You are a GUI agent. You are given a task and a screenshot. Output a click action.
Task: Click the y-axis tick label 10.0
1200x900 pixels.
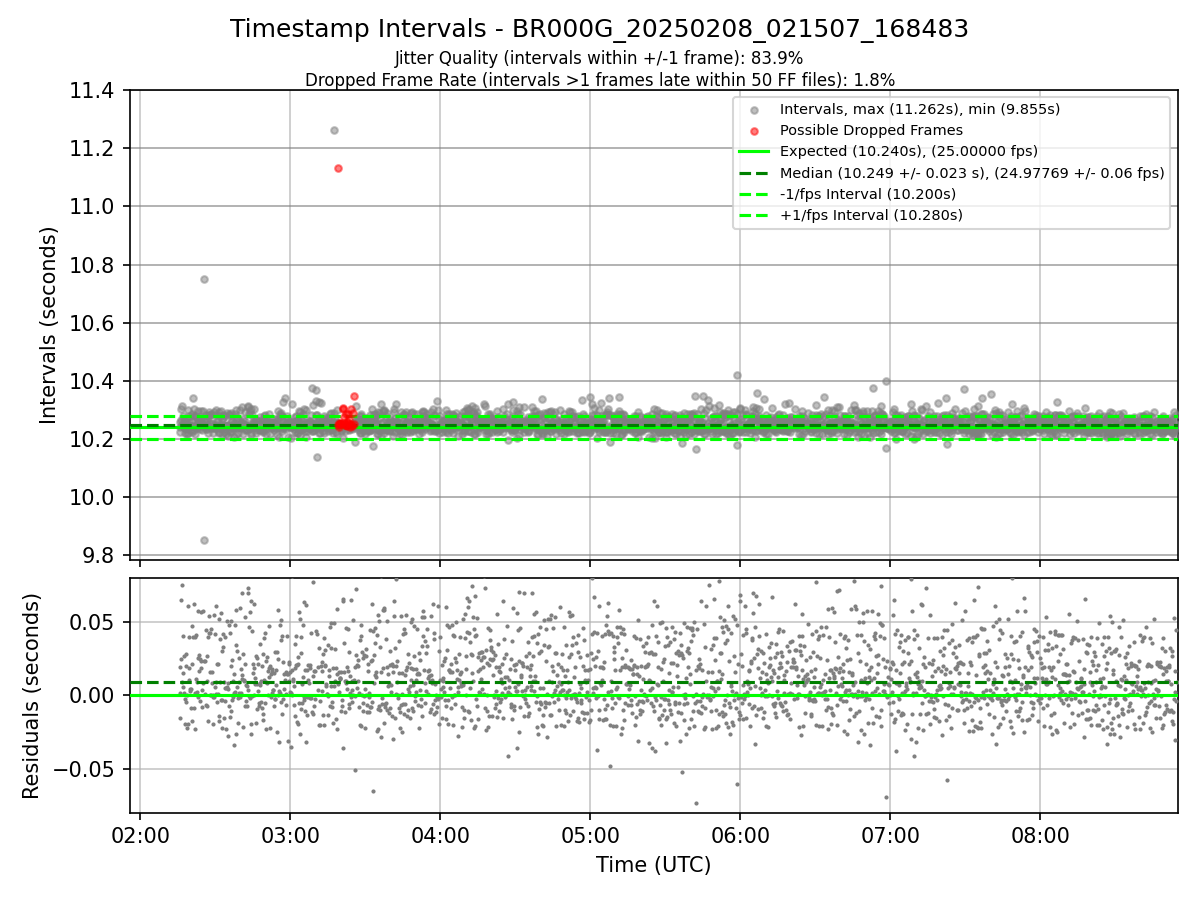(94, 497)
